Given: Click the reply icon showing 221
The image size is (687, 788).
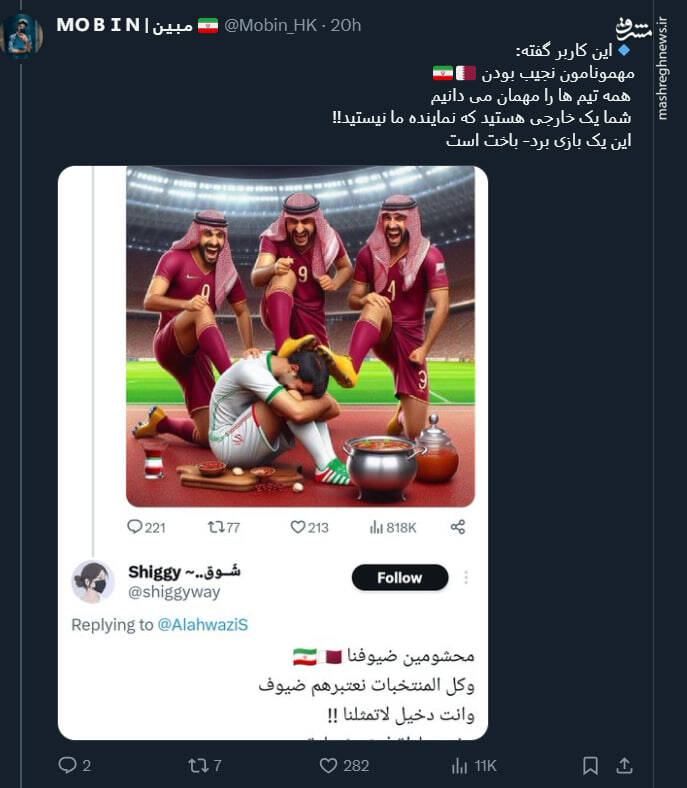Looking at the screenshot, I should [135, 527].
